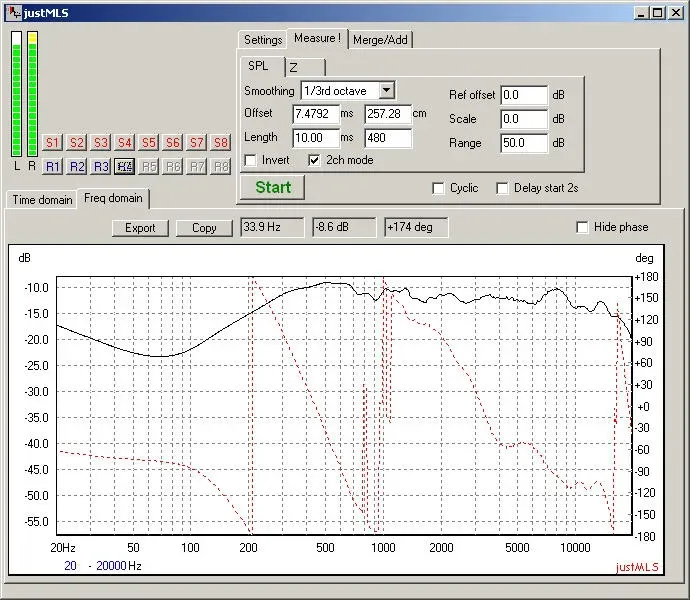This screenshot has height=600, width=690.
Task: Click the R channel level meter
Action: coord(32,94)
